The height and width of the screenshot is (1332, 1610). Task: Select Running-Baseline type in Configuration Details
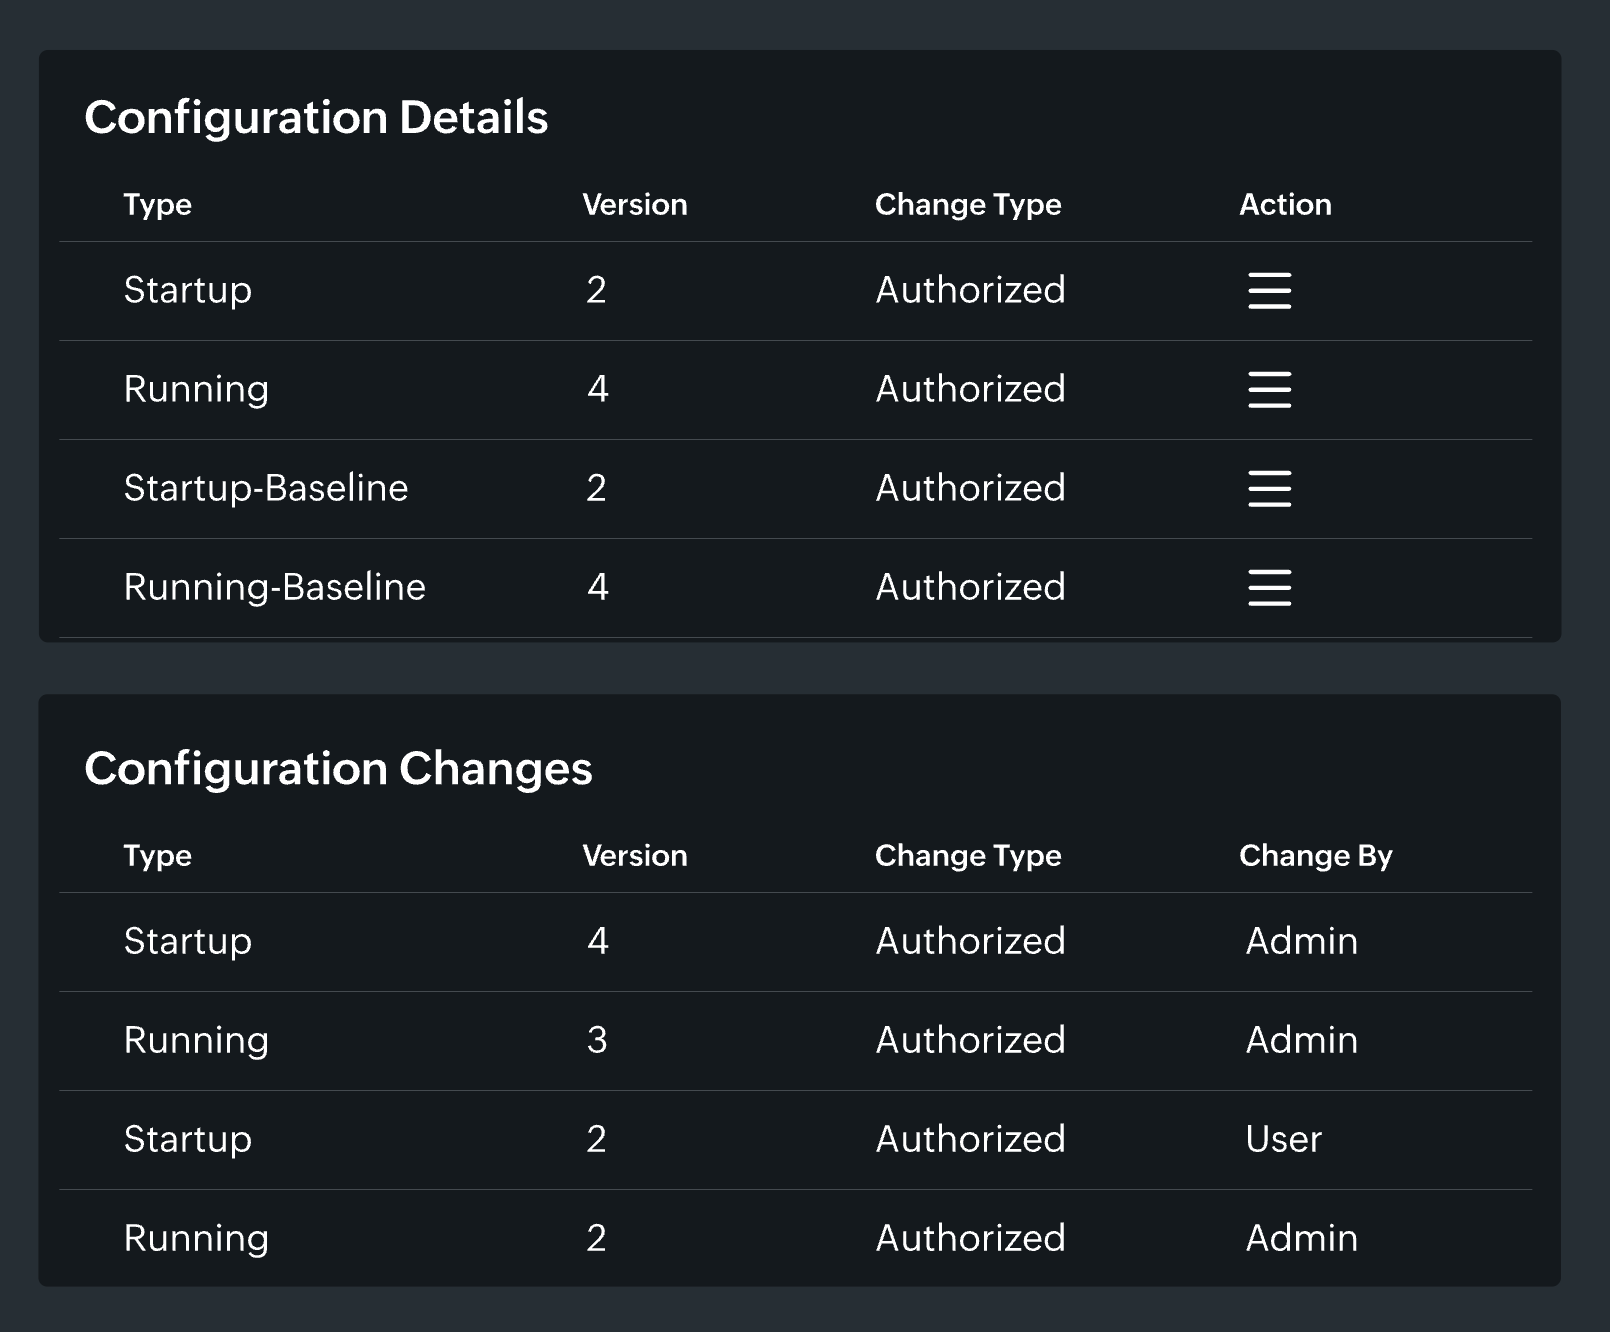pyautogui.click(x=274, y=587)
